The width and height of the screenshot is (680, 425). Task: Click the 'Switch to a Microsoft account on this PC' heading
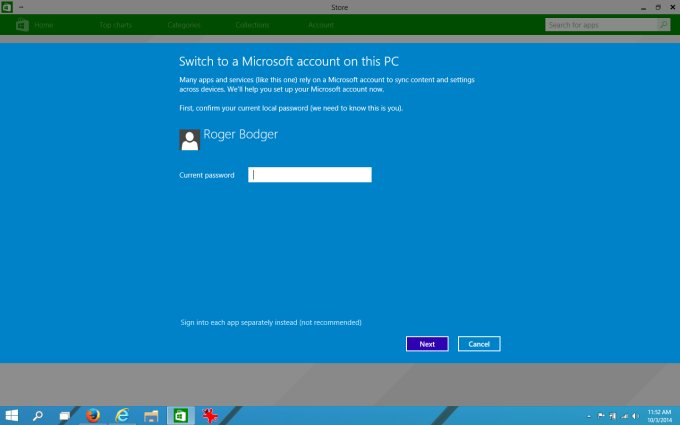(289, 61)
